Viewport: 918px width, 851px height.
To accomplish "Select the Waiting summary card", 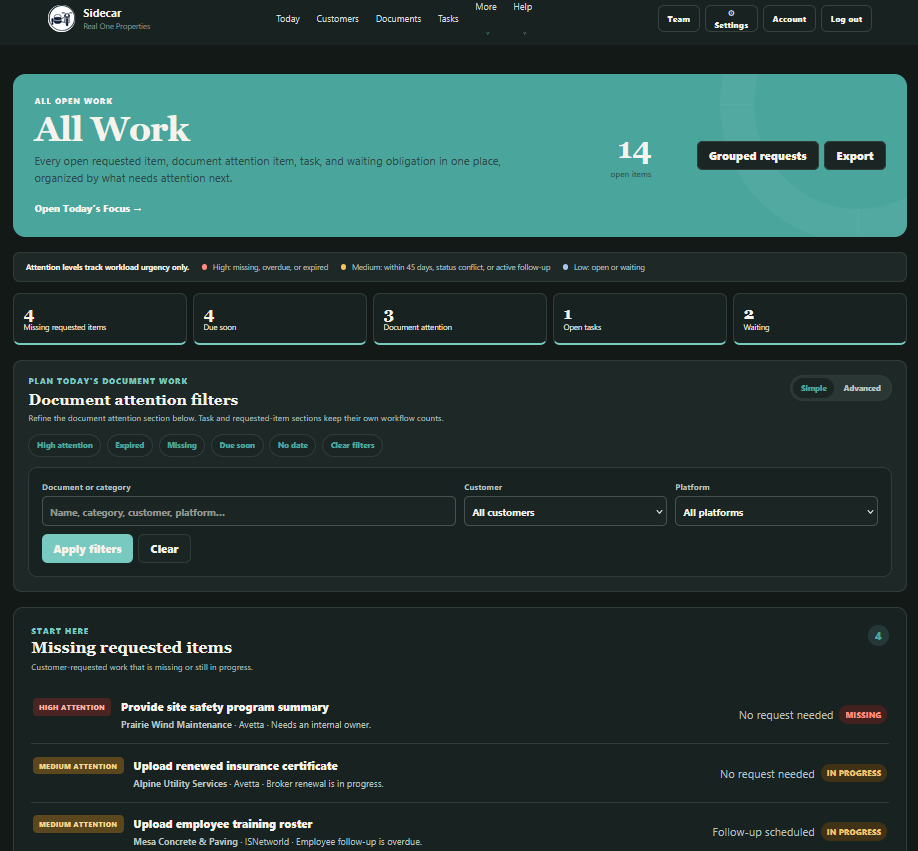I will point(819,318).
